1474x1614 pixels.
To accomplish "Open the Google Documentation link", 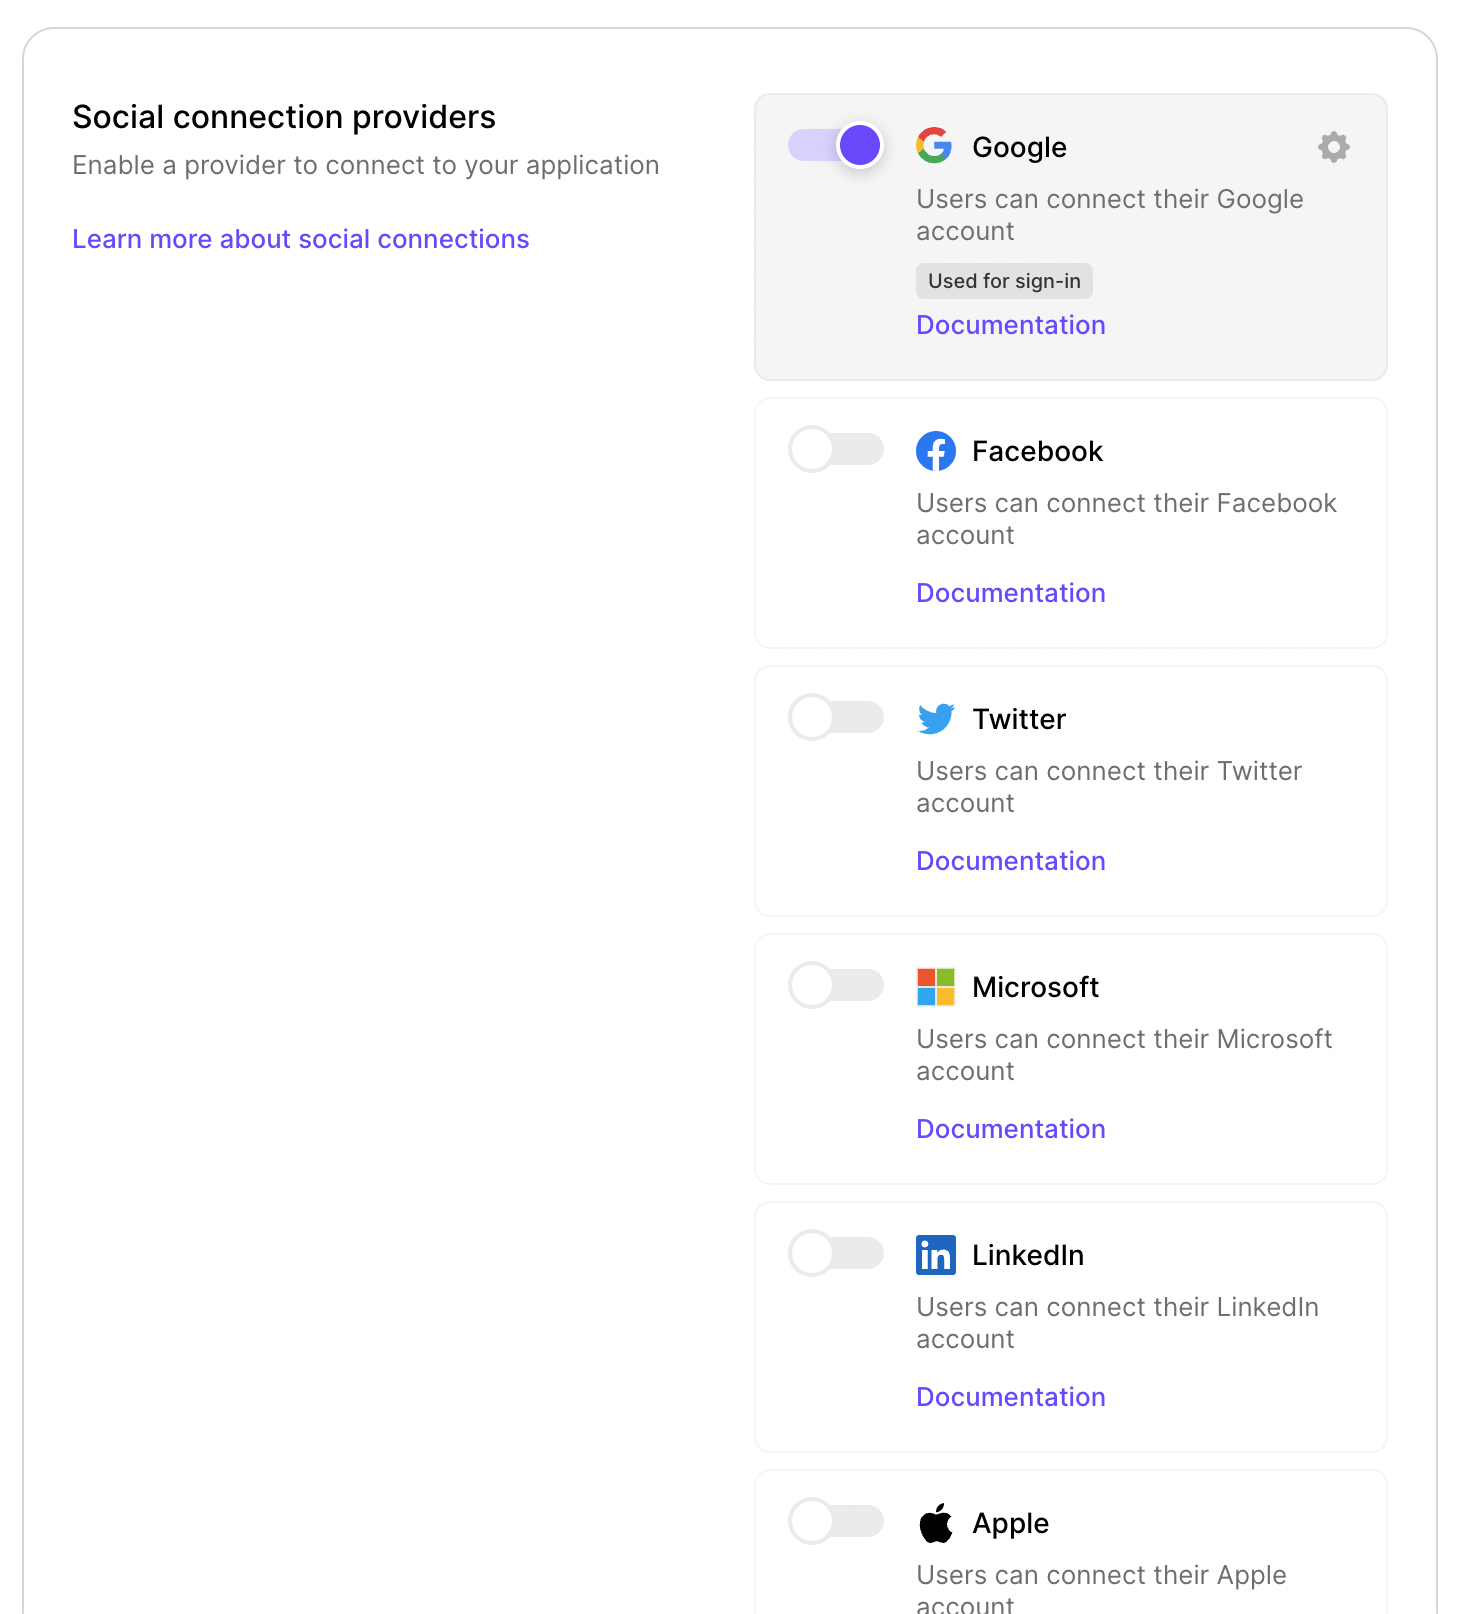I will coord(1010,325).
